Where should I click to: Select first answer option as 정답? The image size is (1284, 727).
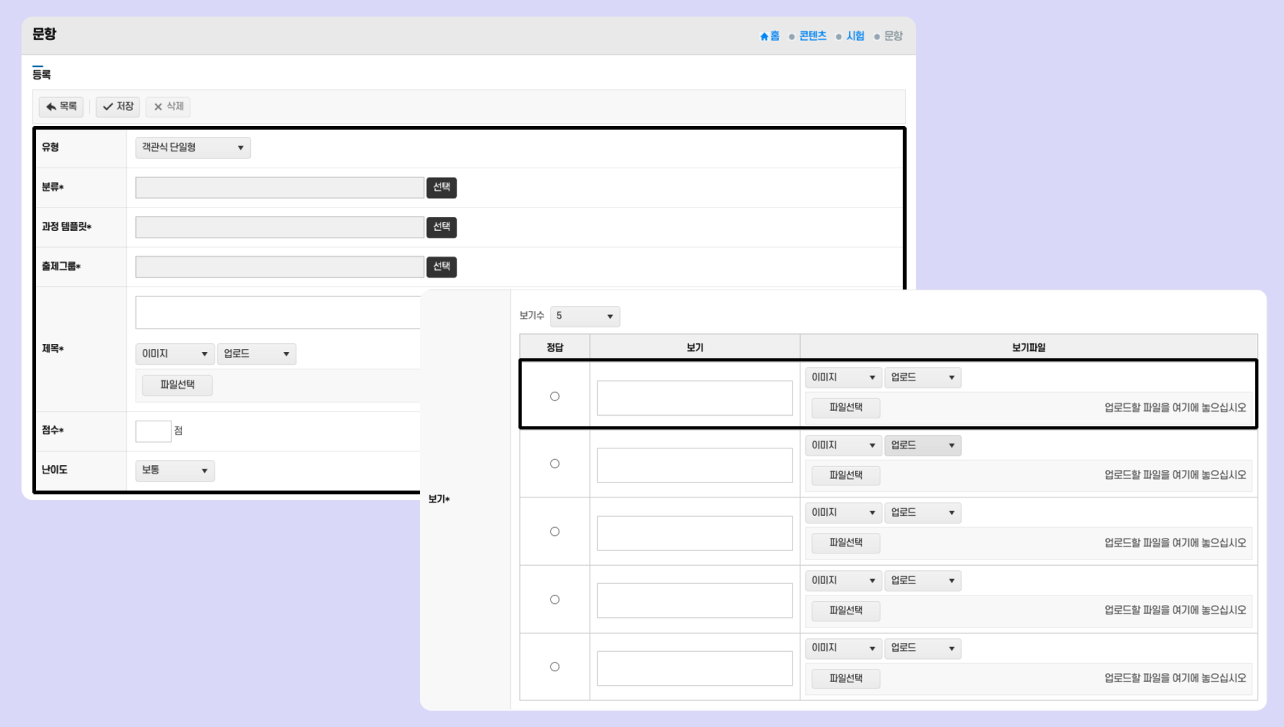(x=555, y=397)
